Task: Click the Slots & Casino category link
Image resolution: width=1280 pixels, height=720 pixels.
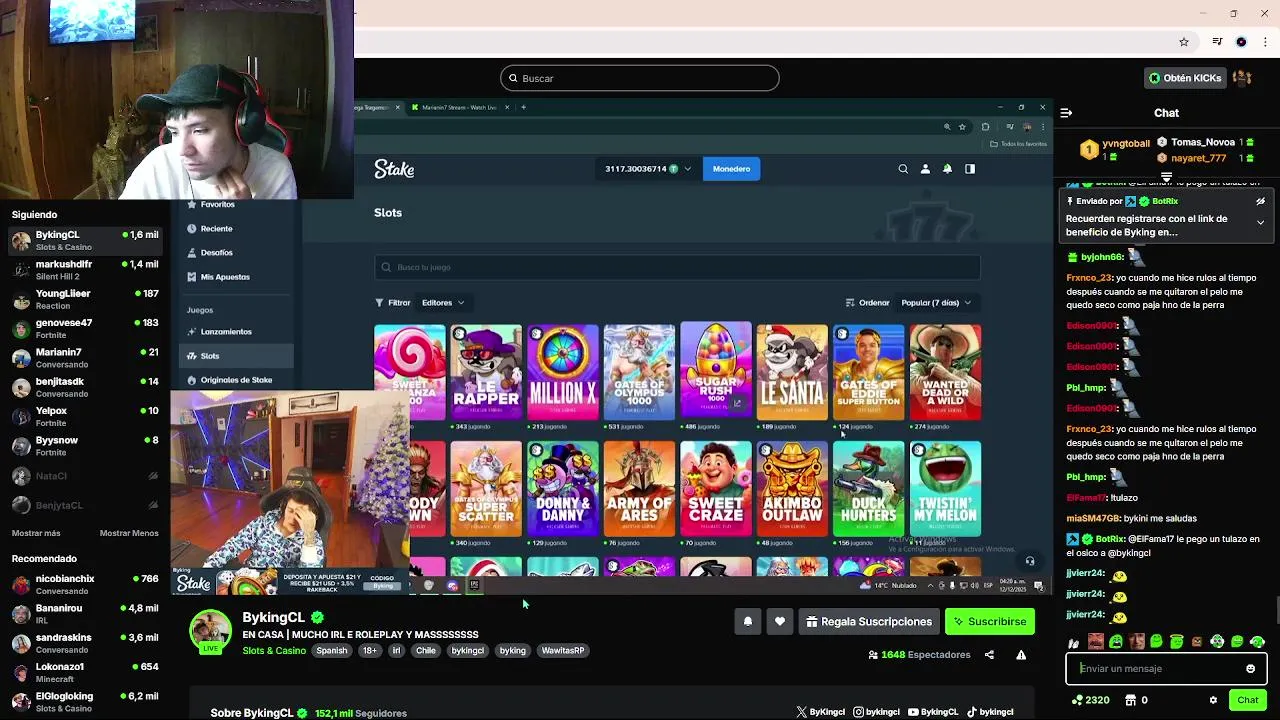Action: coord(274,650)
